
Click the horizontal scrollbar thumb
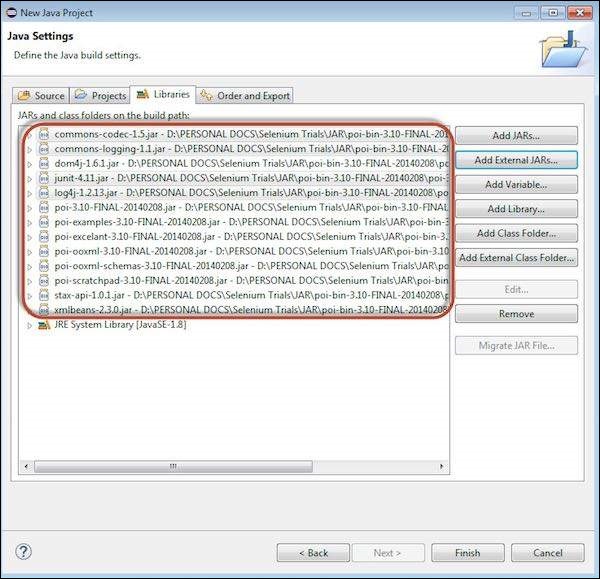173,466
